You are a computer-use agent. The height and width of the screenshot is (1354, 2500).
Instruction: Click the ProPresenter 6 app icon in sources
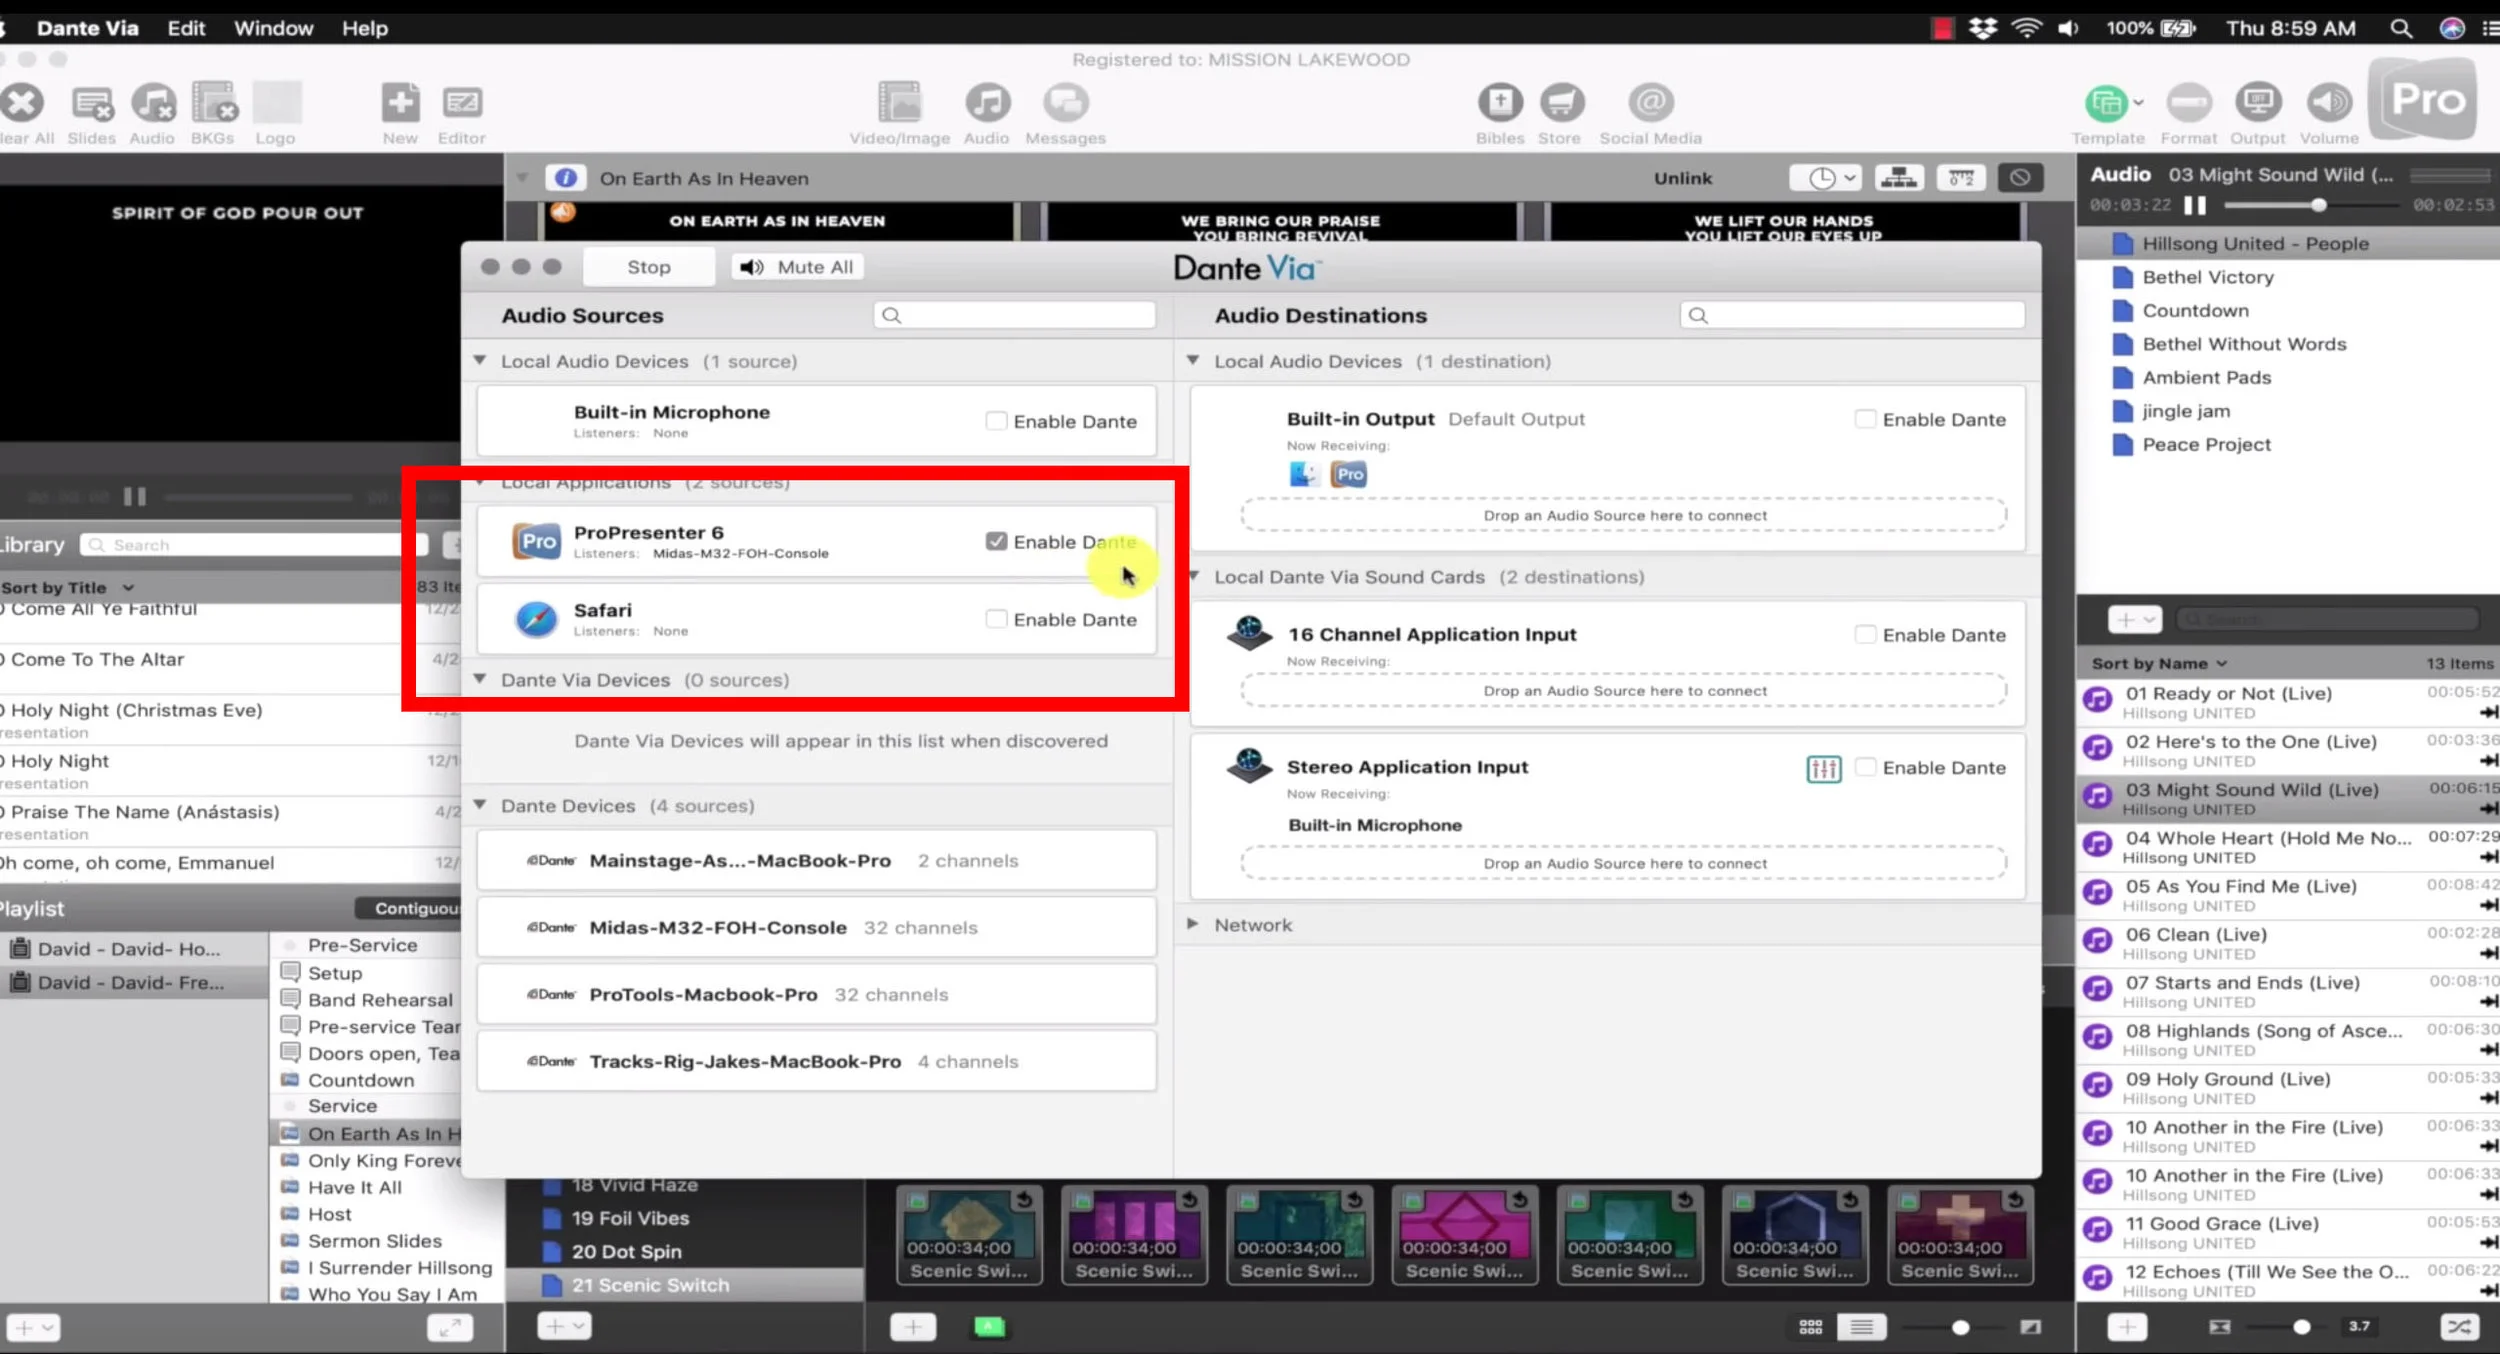pos(536,542)
